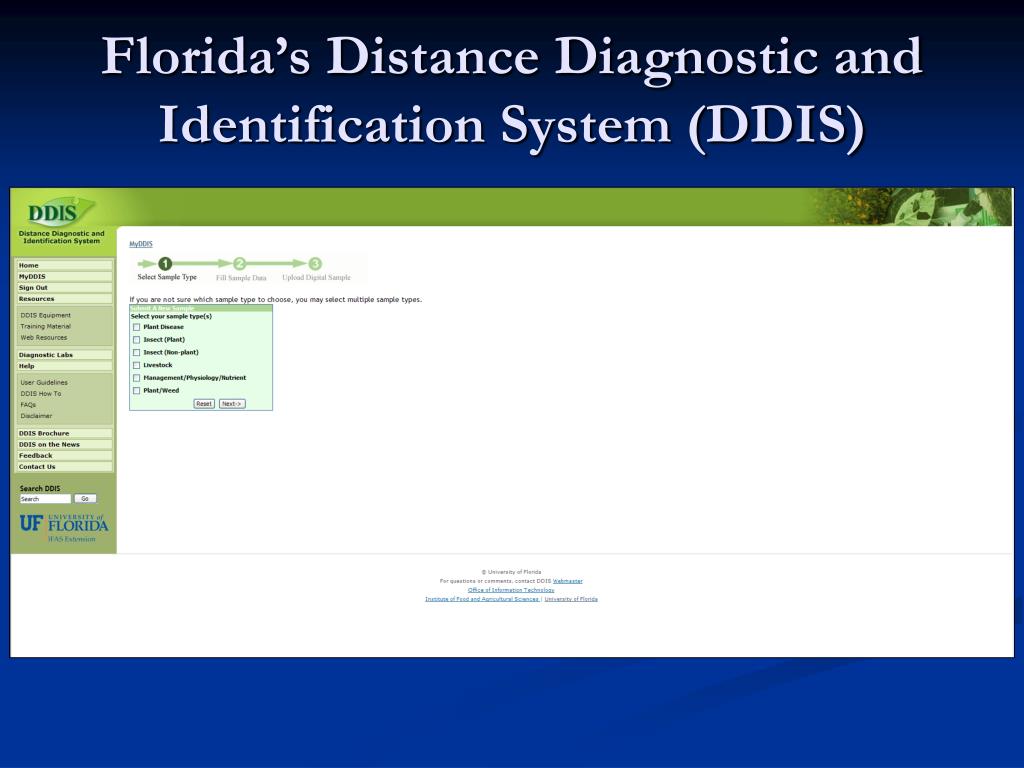This screenshot has width=1024, height=768.
Task: Open the Home menu item
Action: coord(64,265)
